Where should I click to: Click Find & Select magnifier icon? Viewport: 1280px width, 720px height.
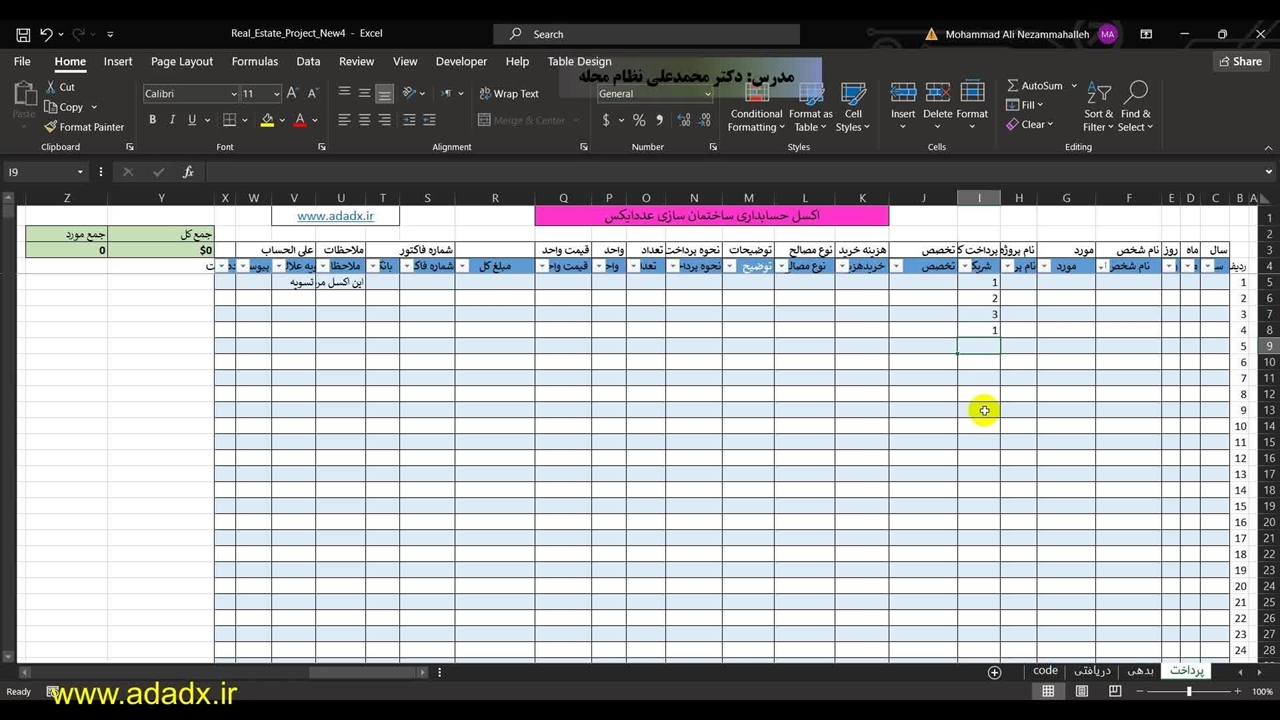click(1135, 94)
